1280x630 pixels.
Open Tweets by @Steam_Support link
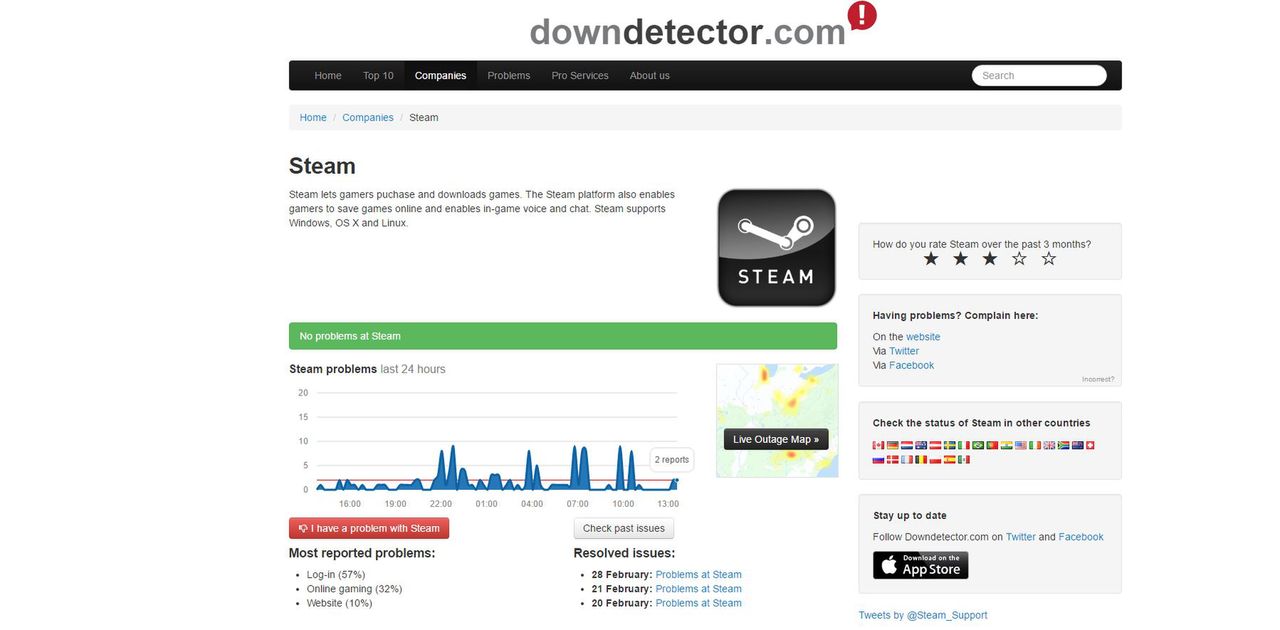923,615
